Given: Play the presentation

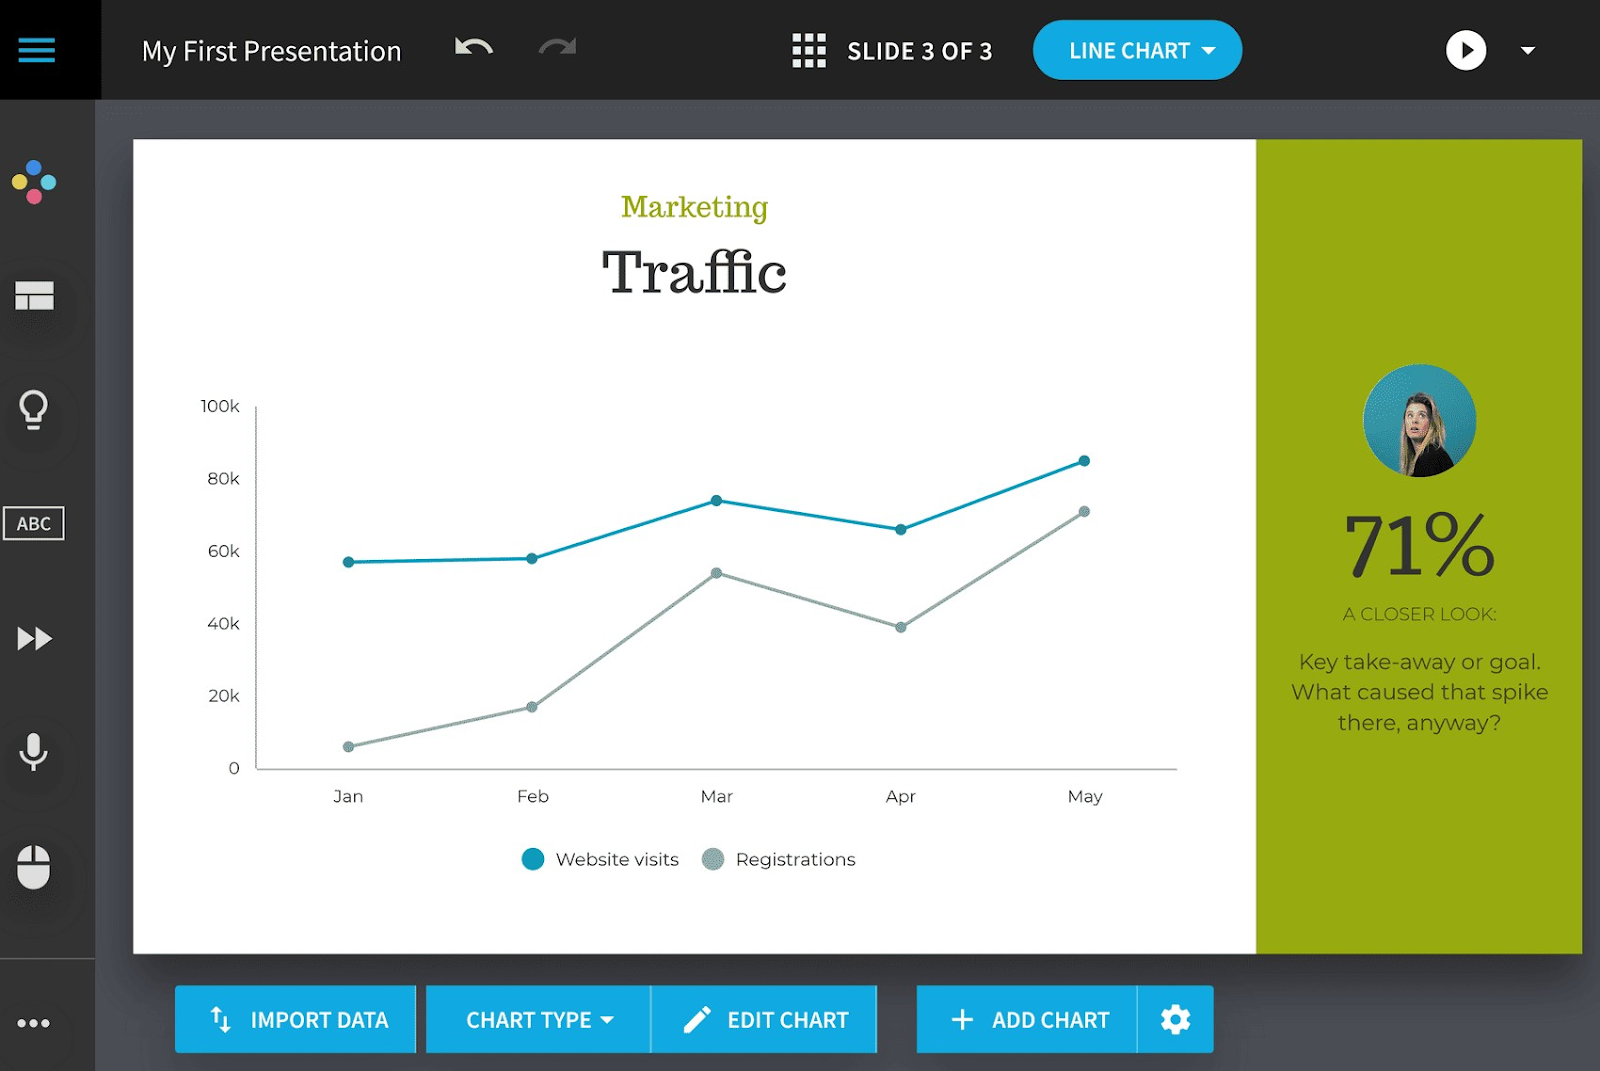Looking at the screenshot, I should [1465, 51].
